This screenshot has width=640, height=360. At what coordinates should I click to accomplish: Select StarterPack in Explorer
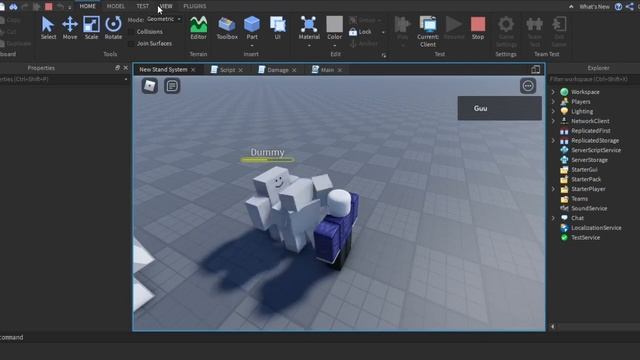586,179
